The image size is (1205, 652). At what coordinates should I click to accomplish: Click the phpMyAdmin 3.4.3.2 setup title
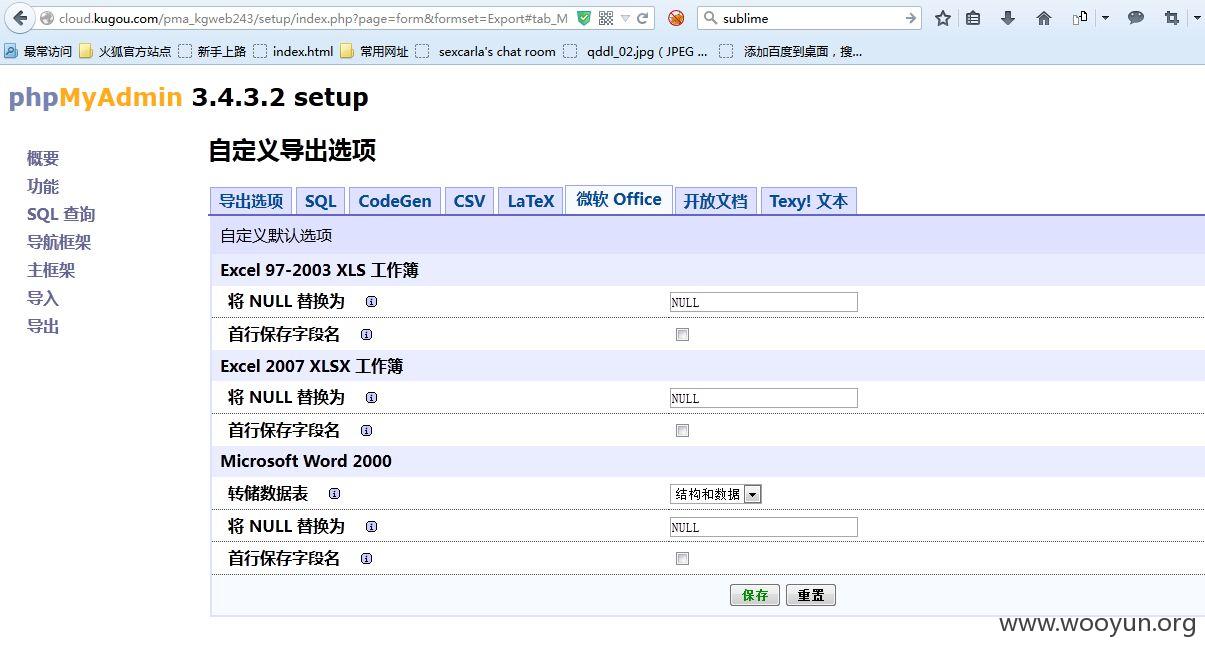pos(189,97)
